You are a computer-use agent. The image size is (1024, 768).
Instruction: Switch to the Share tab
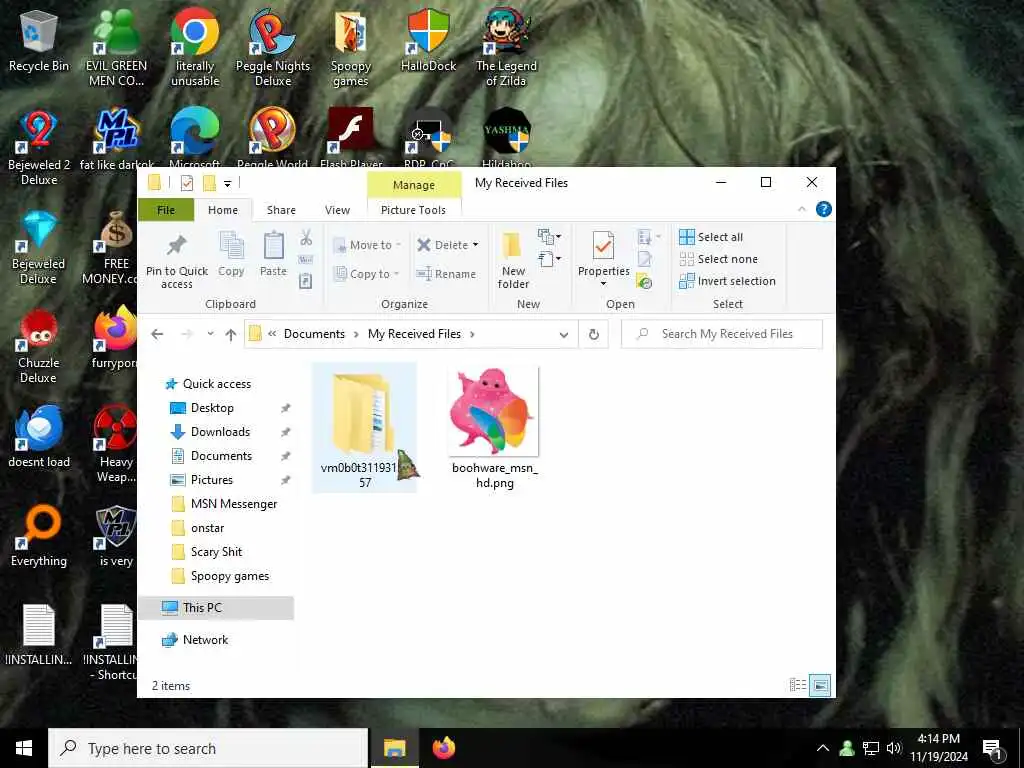tap(281, 210)
